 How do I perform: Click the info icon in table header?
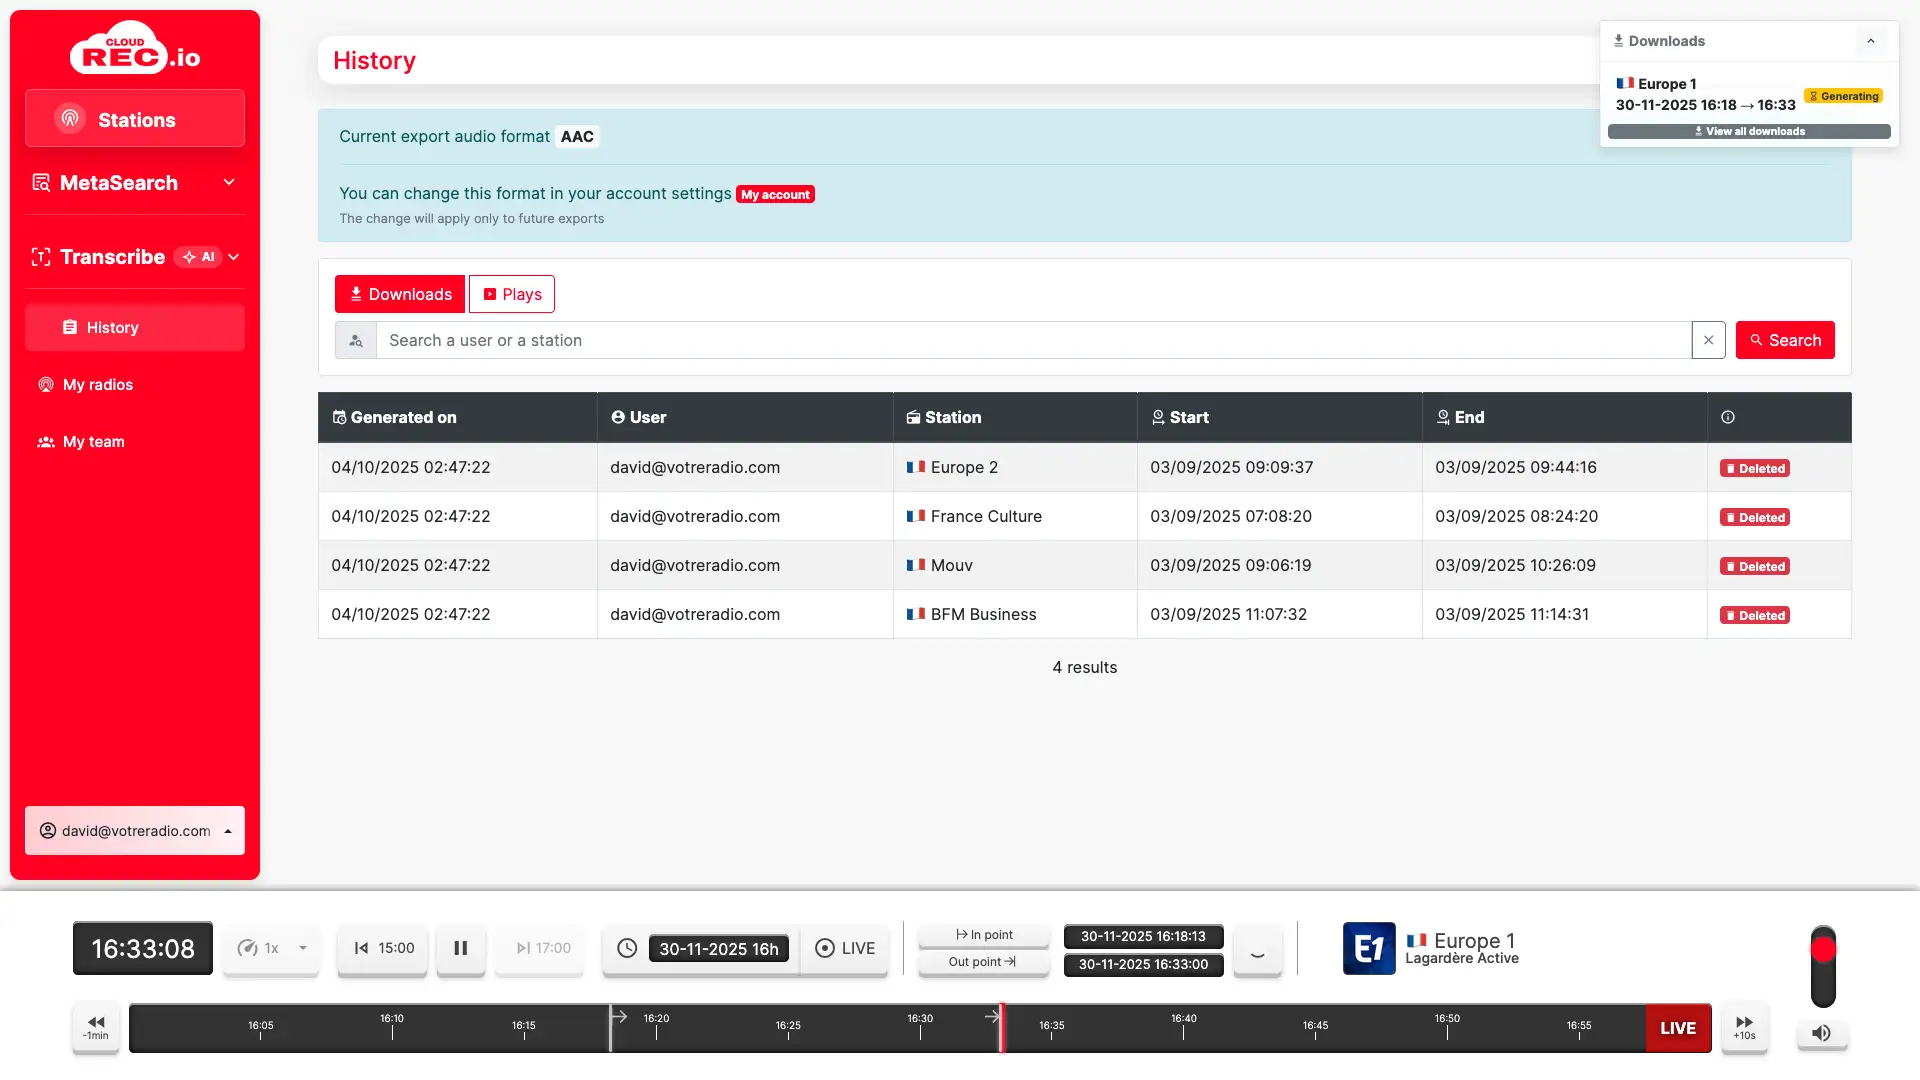1728,417
